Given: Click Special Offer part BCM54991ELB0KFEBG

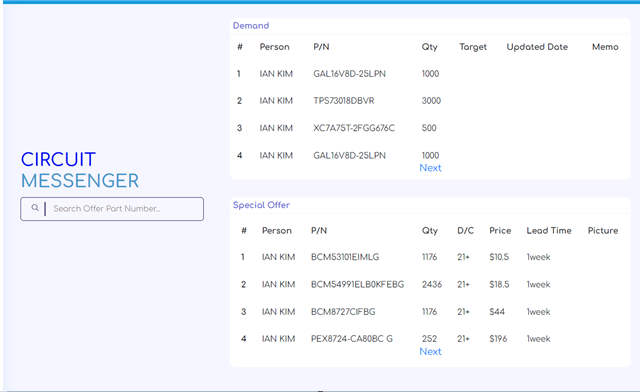Looking at the screenshot, I should click(358, 285).
